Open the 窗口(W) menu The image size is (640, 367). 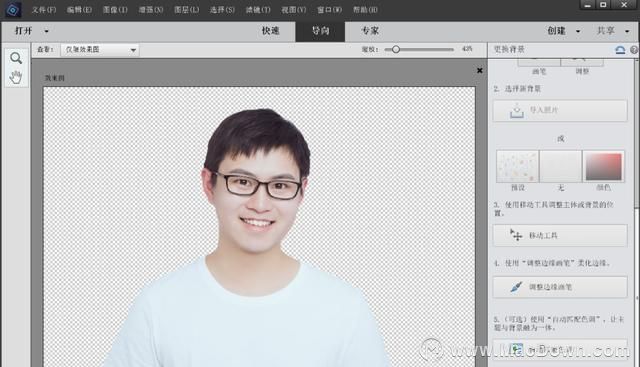(x=329, y=9)
